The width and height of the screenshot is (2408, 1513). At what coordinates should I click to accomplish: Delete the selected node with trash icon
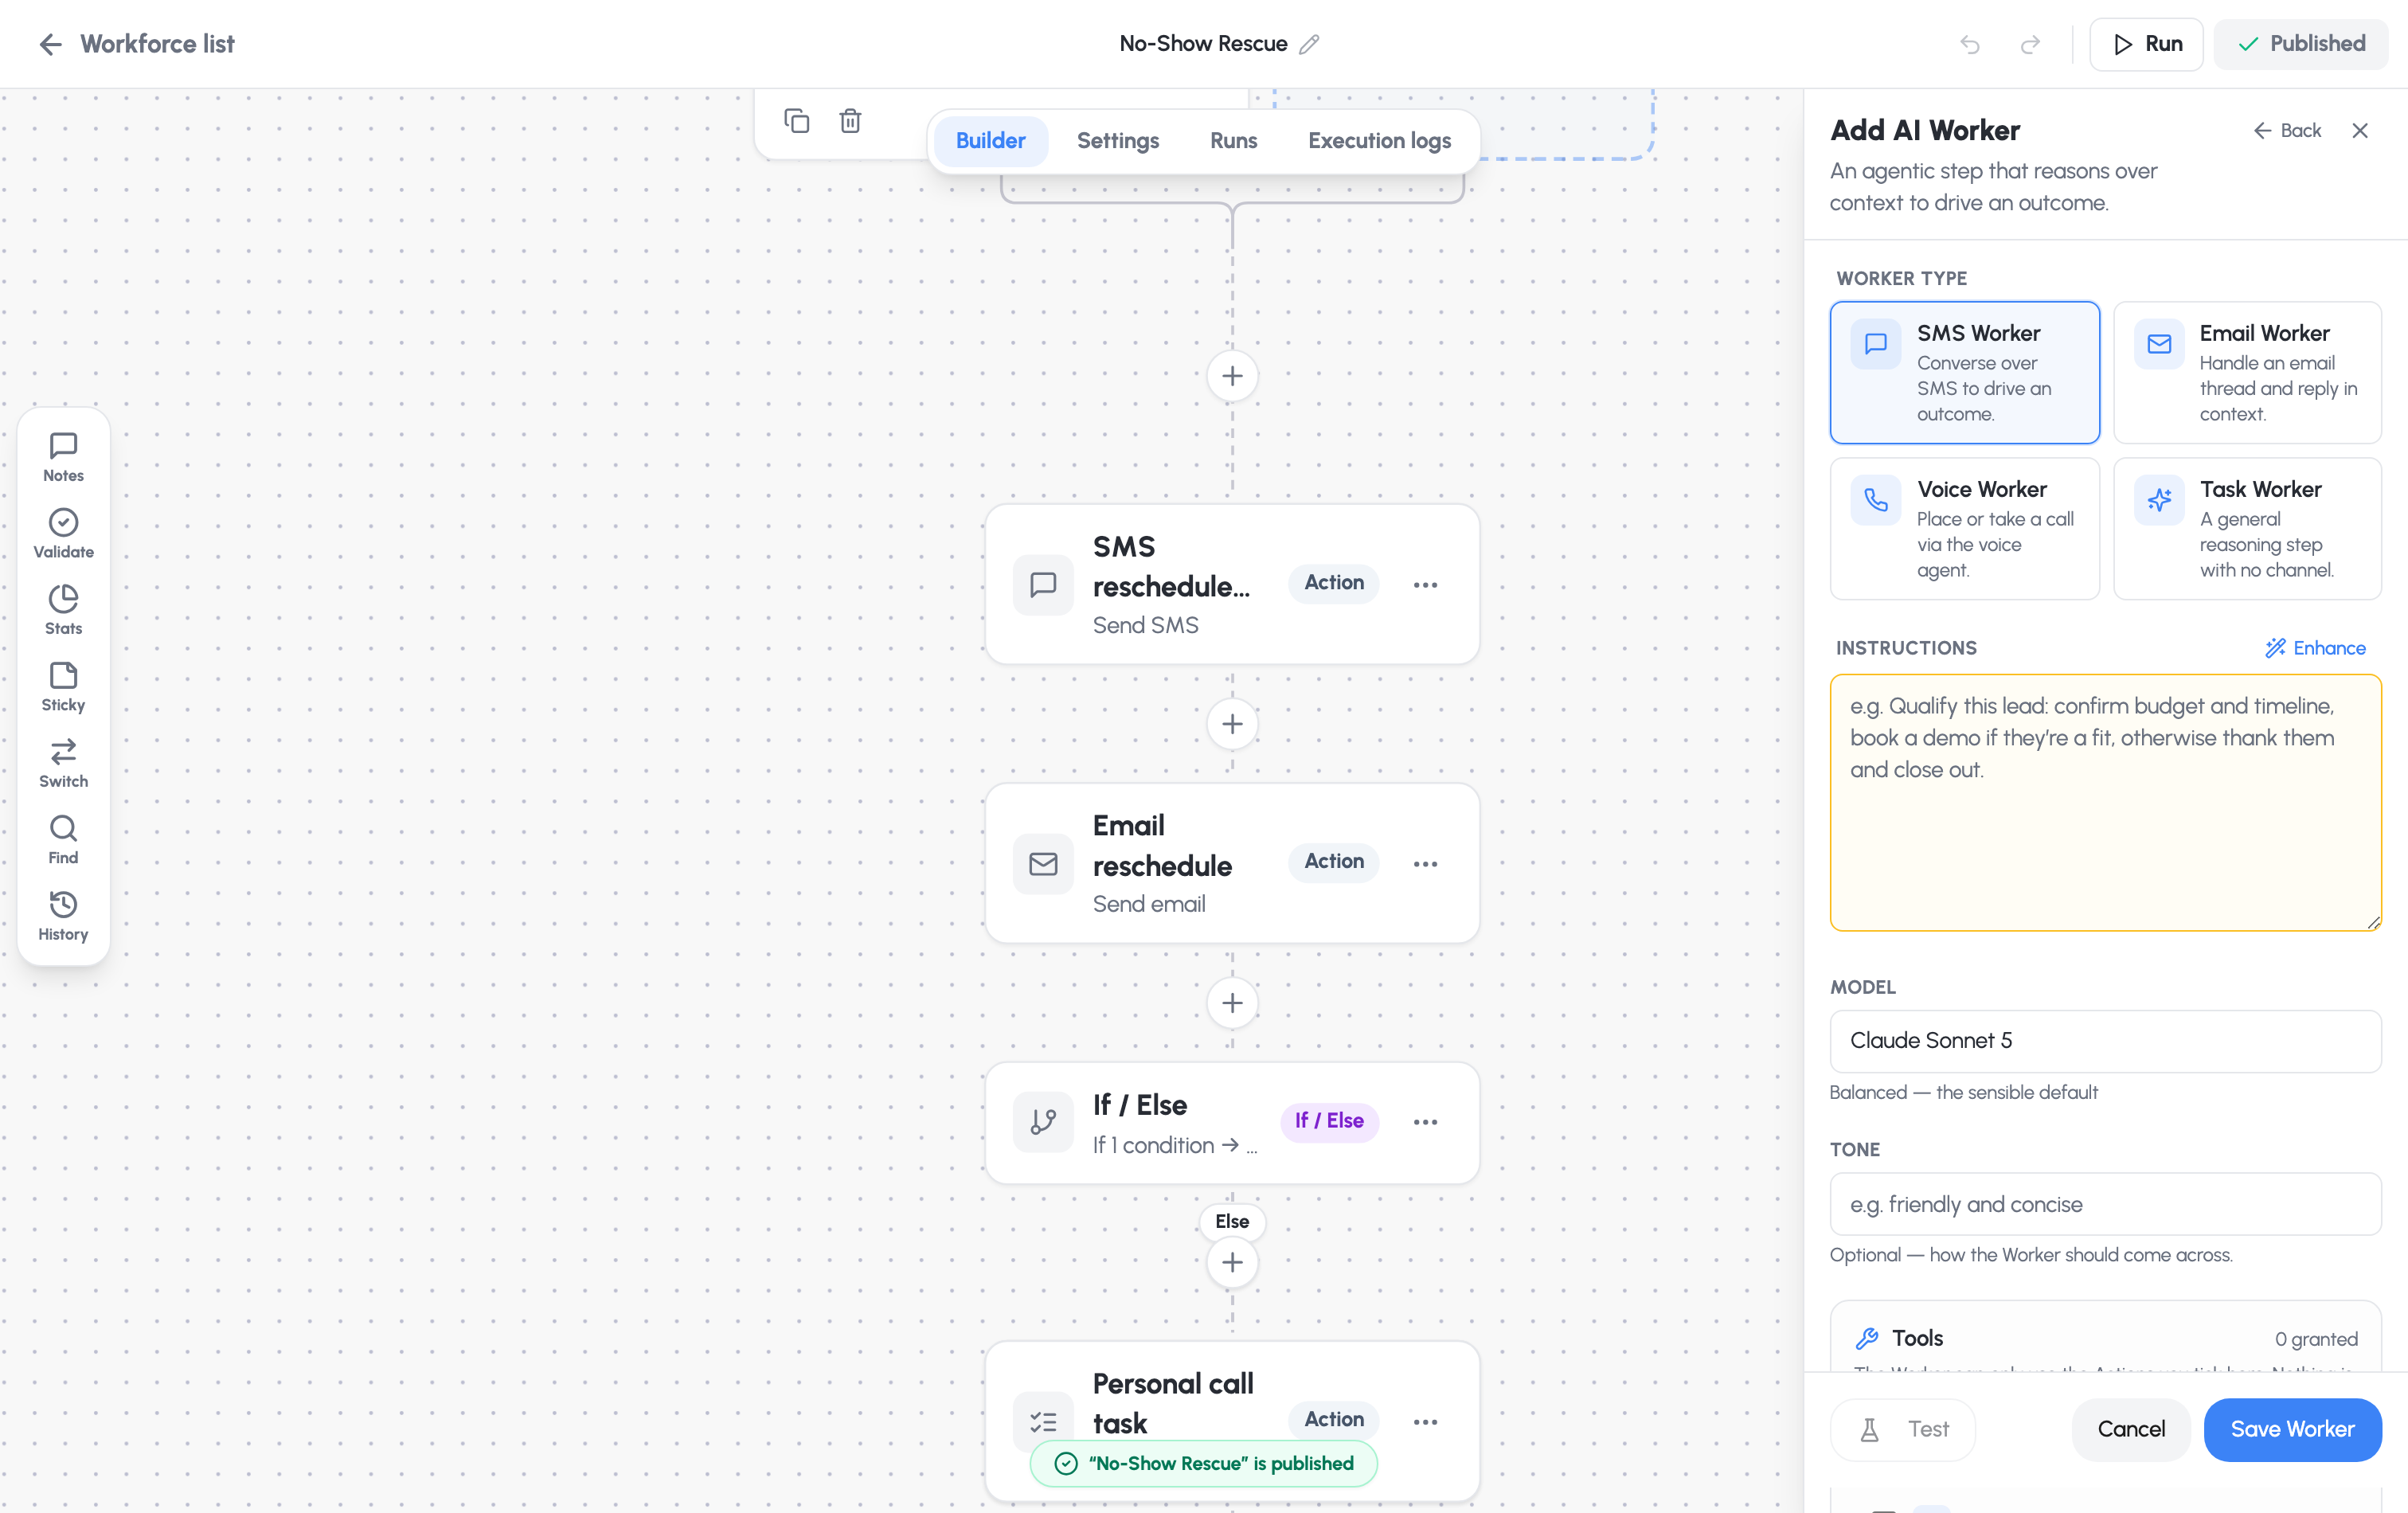point(850,121)
